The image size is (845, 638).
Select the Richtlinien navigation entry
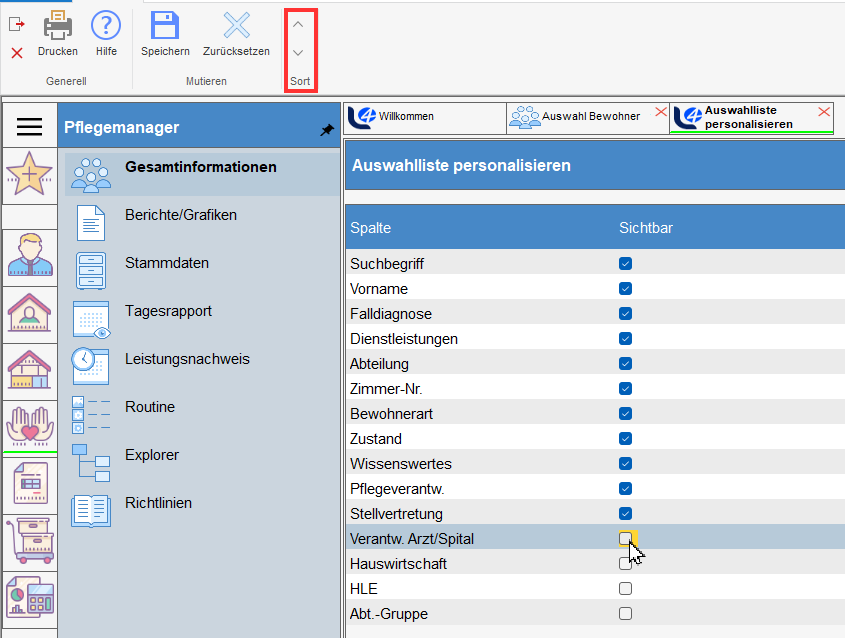[158, 503]
